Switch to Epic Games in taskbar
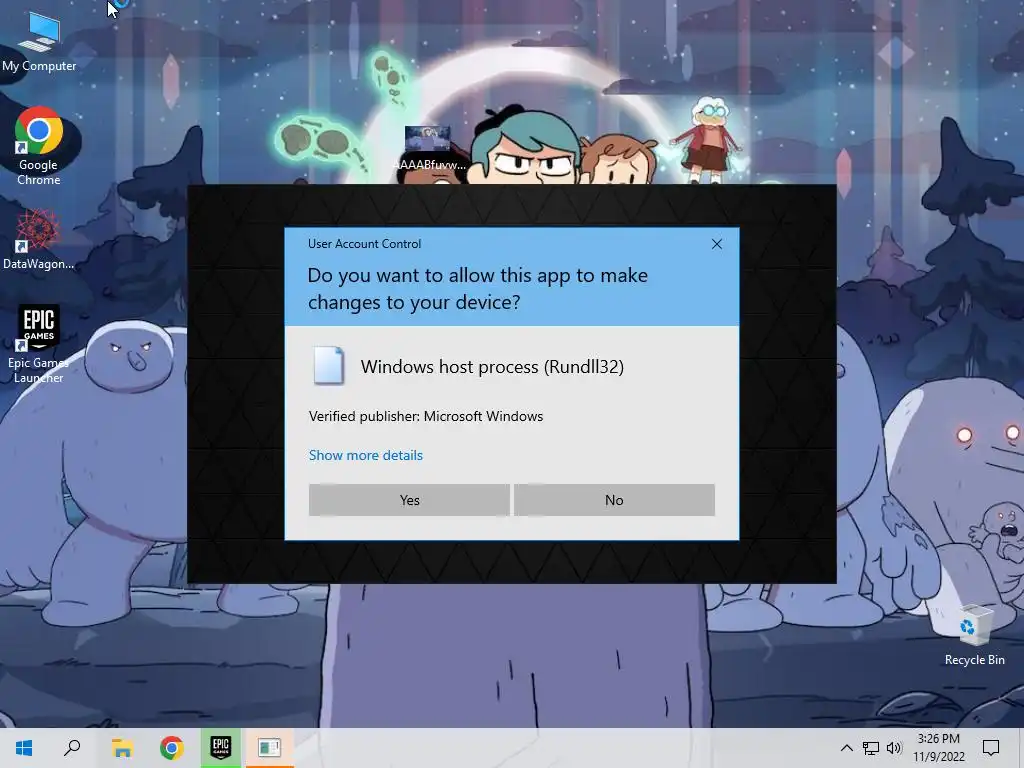The image size is (1024, 768). [221, 748]
